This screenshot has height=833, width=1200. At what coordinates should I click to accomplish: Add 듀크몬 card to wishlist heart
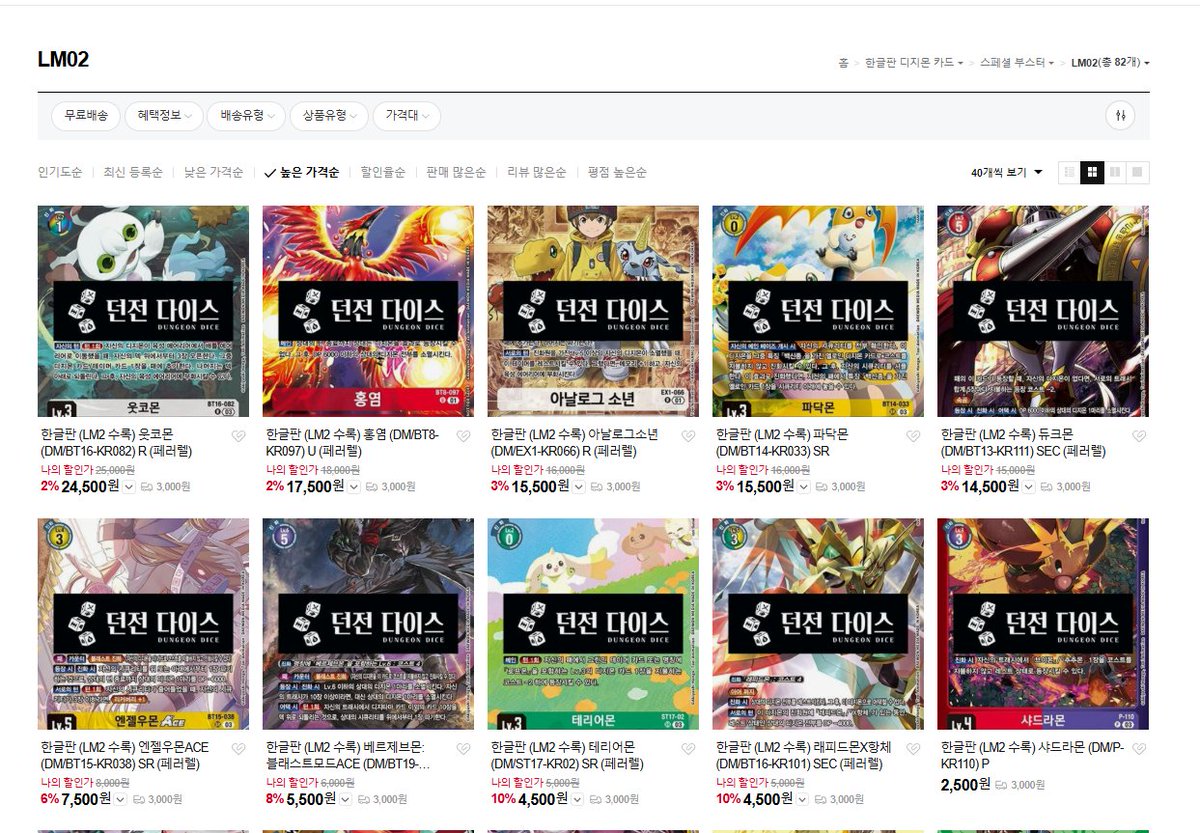(x=1139, y=436)
